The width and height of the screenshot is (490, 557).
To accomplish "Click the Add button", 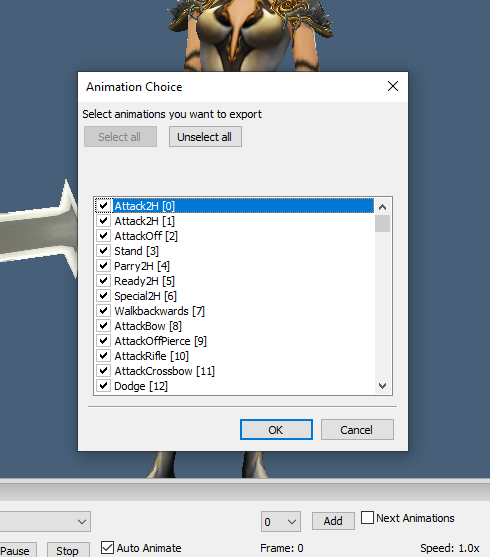I will click(333, 521).
